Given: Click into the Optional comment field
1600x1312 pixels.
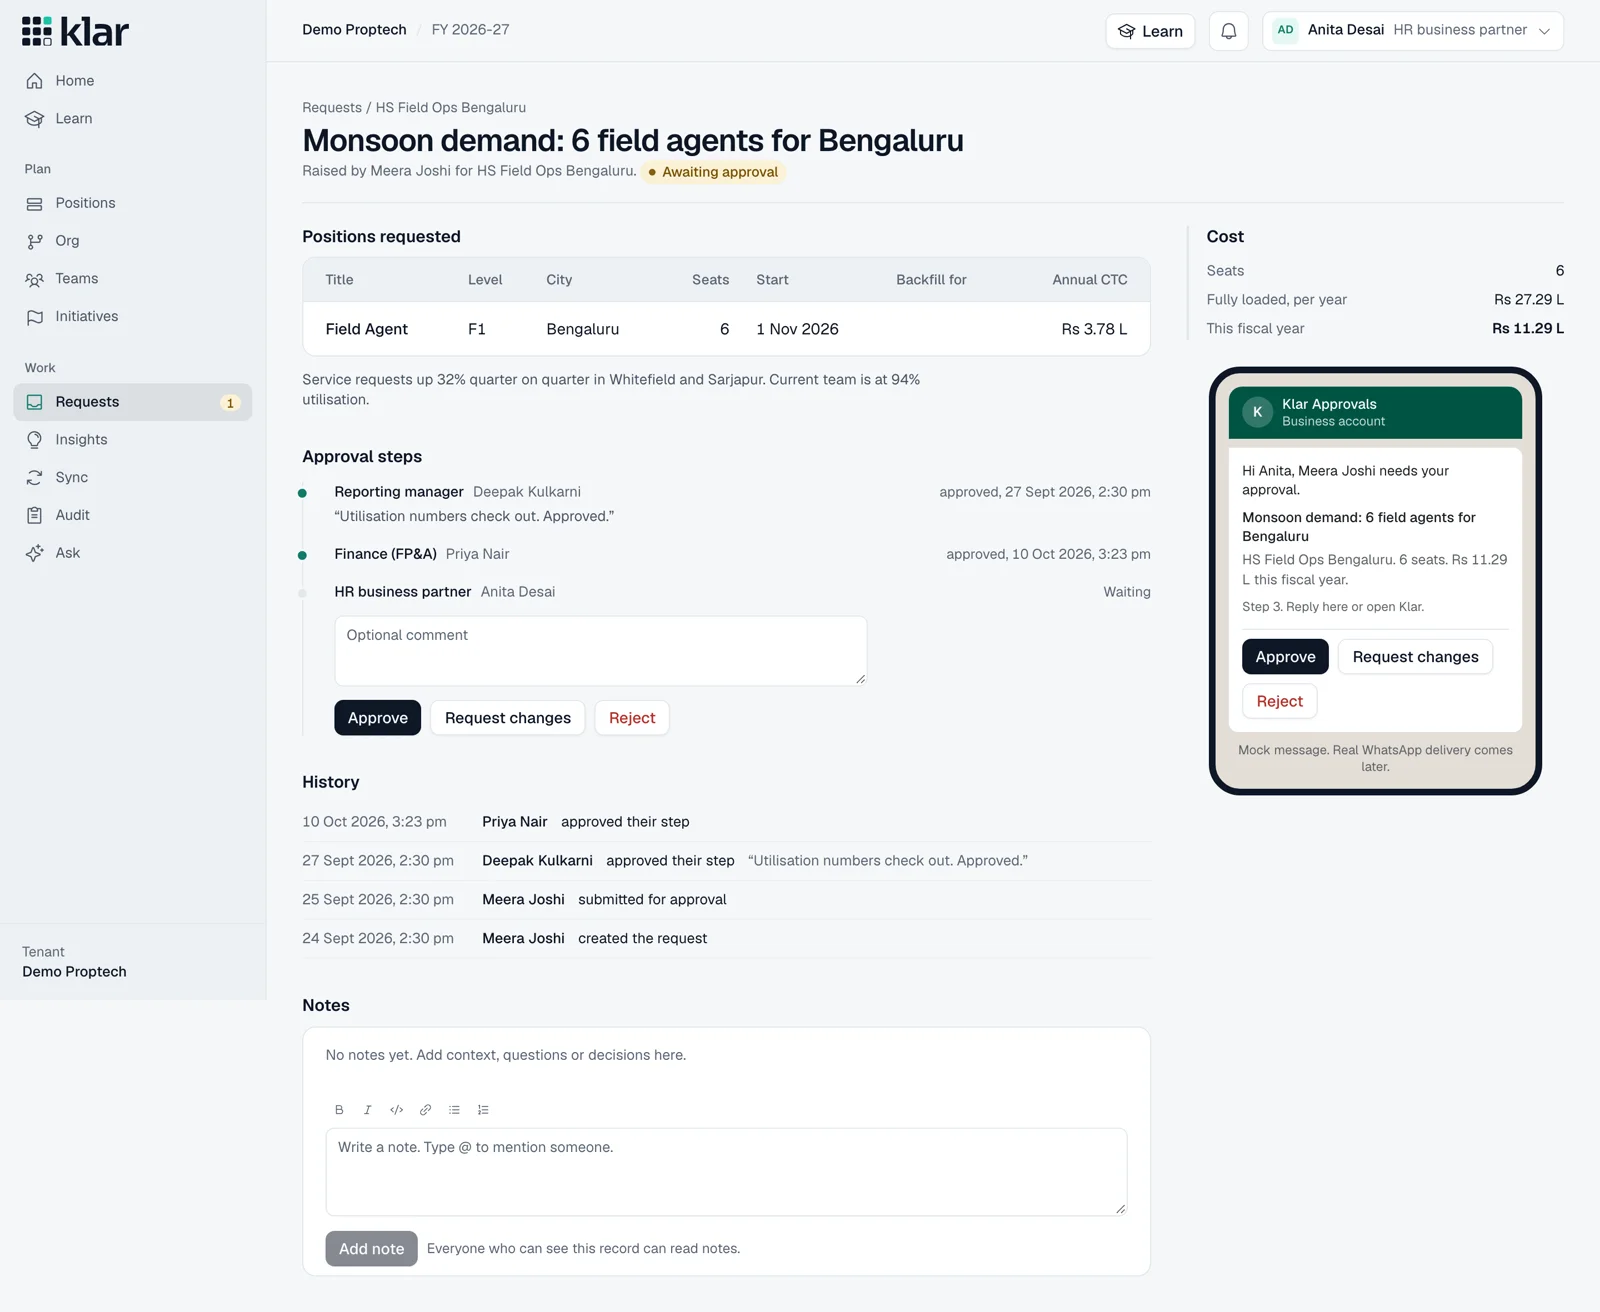Looking at the screenshot, I should (x=600, y=651).
